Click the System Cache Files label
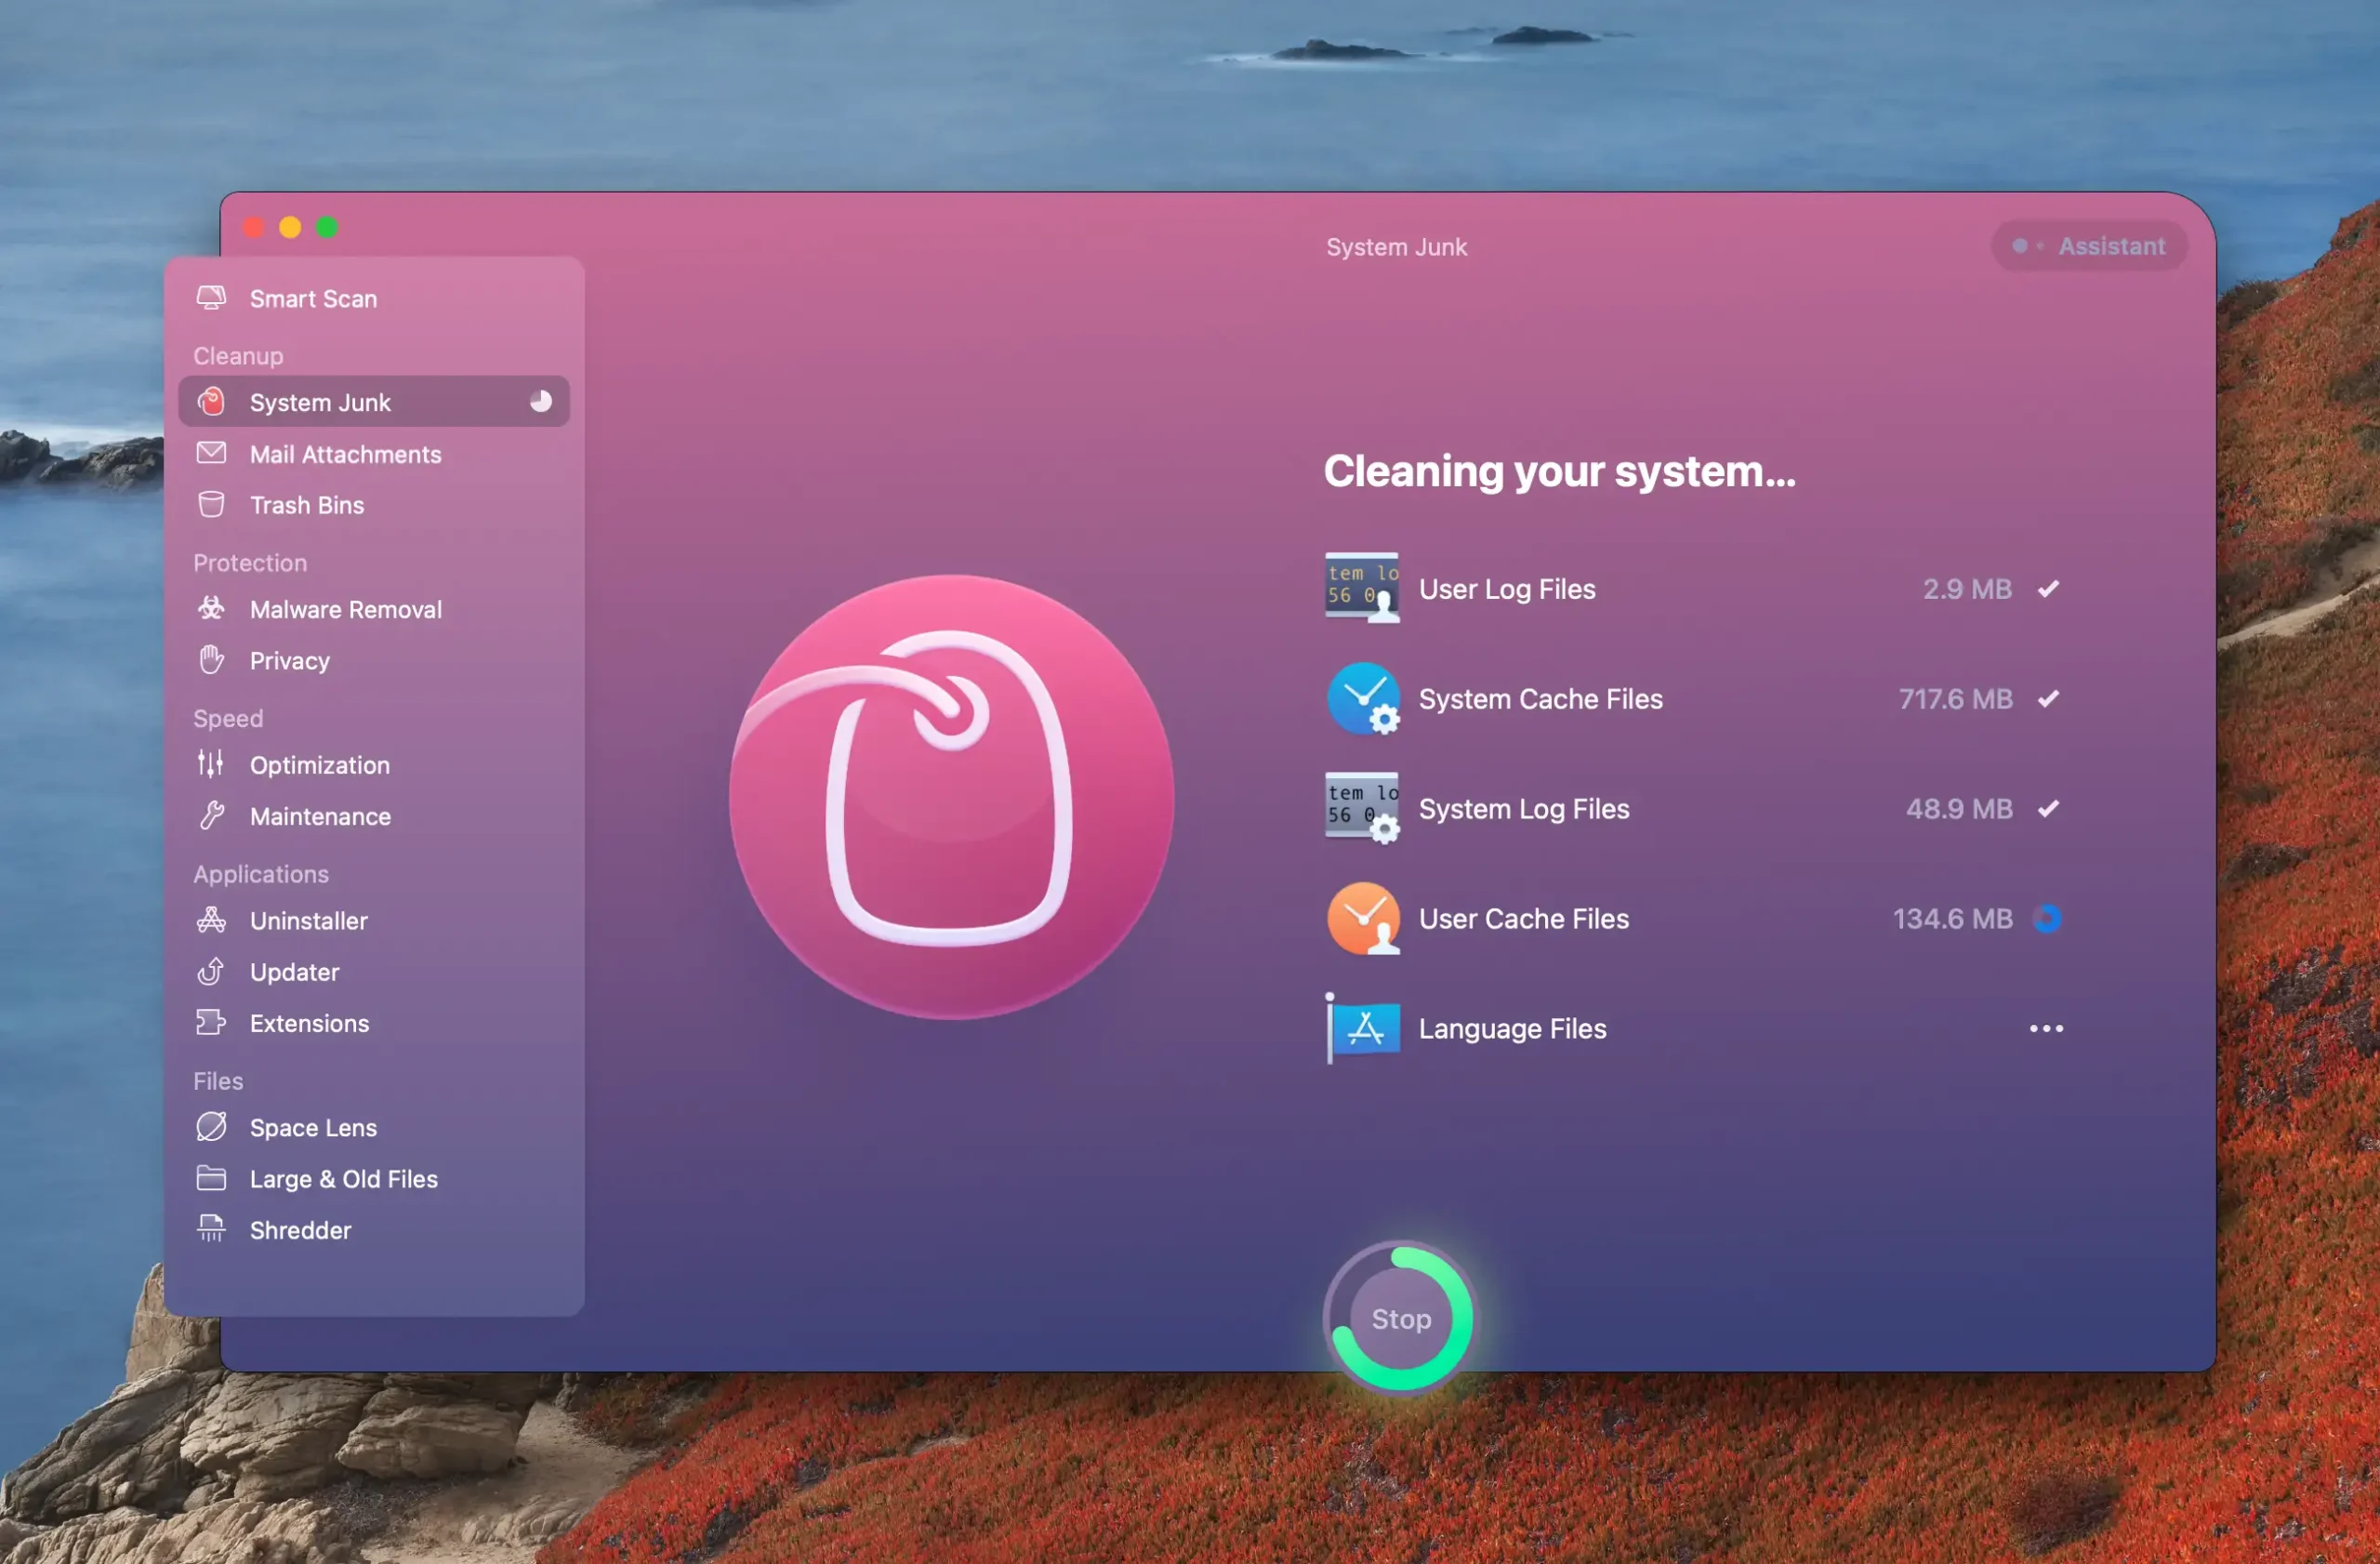The width and height of the screenshot is (2380, 1564). click(1541, 698)
